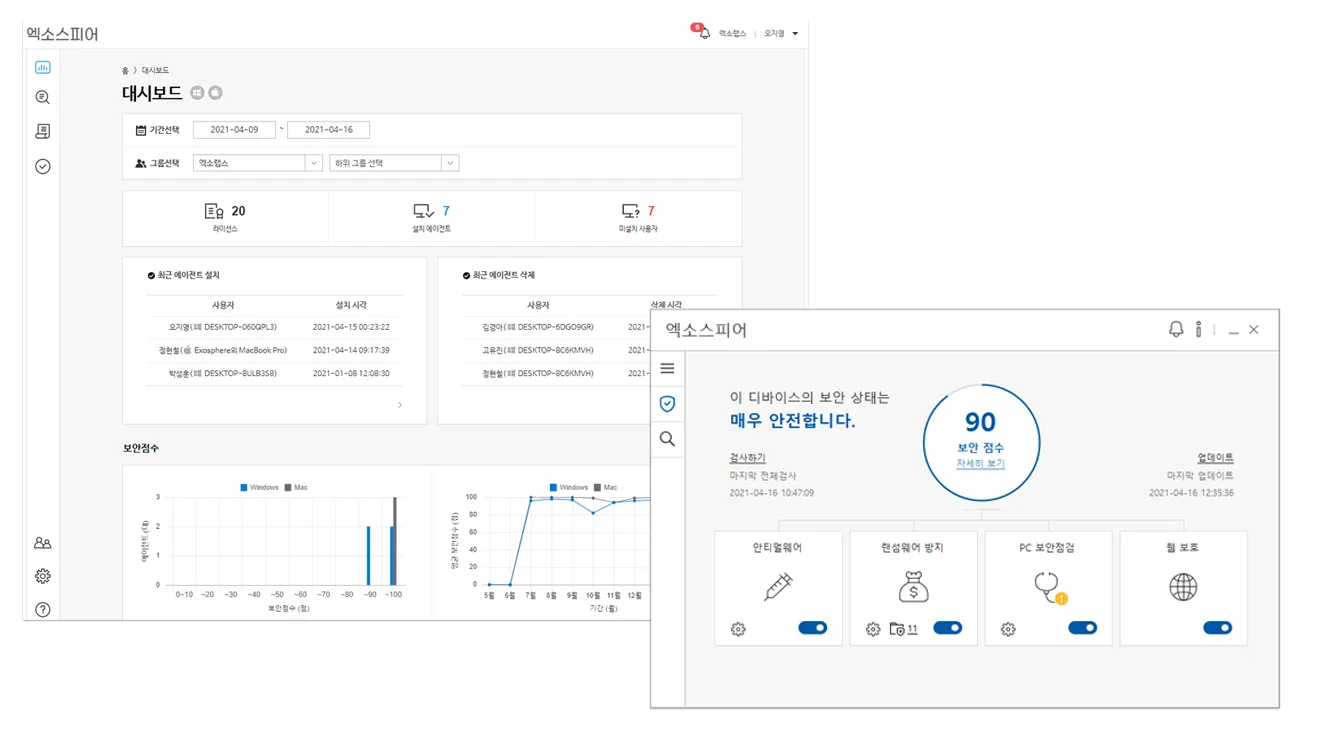Image resolution: width=1329 pixels, height=740 pixels.
Task: Open the help question mark icon
Action: pos(42,610)
